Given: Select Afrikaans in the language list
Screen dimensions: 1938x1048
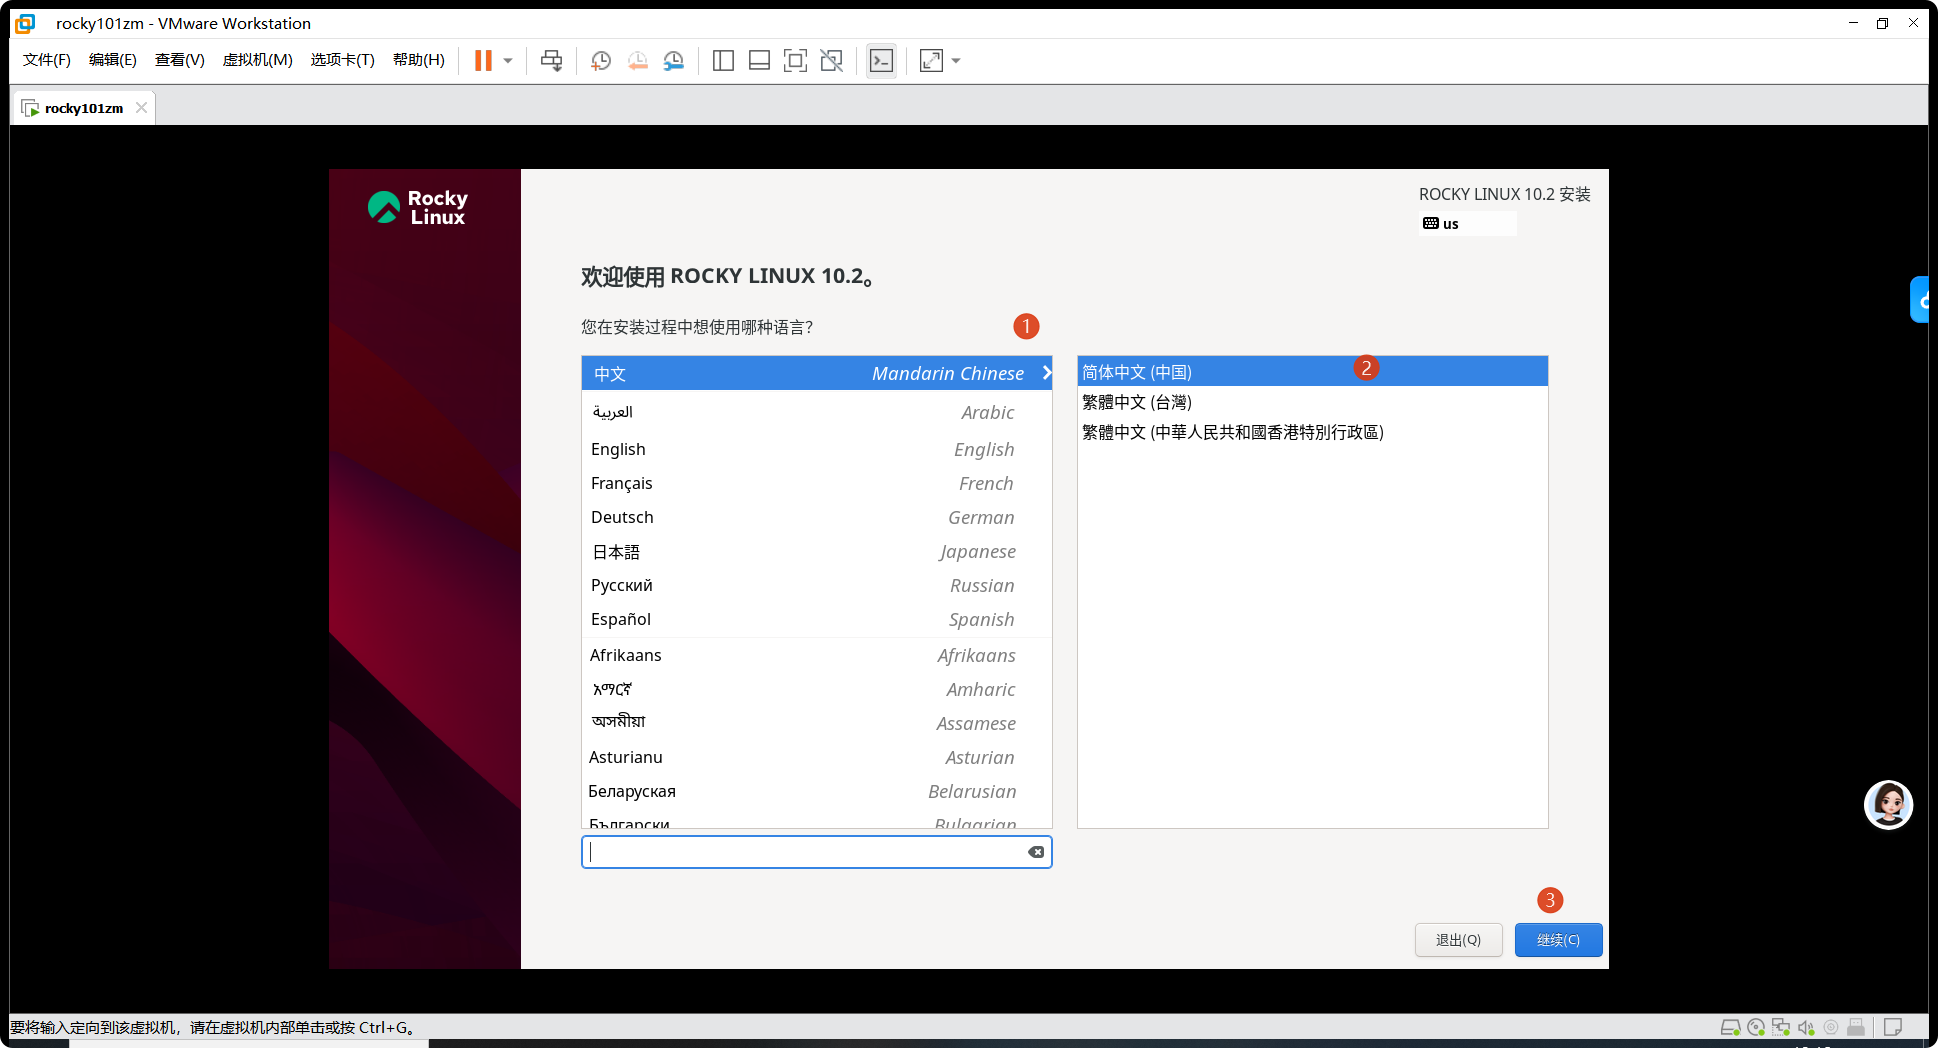Looking at the screenshot, I should (816, 656).
